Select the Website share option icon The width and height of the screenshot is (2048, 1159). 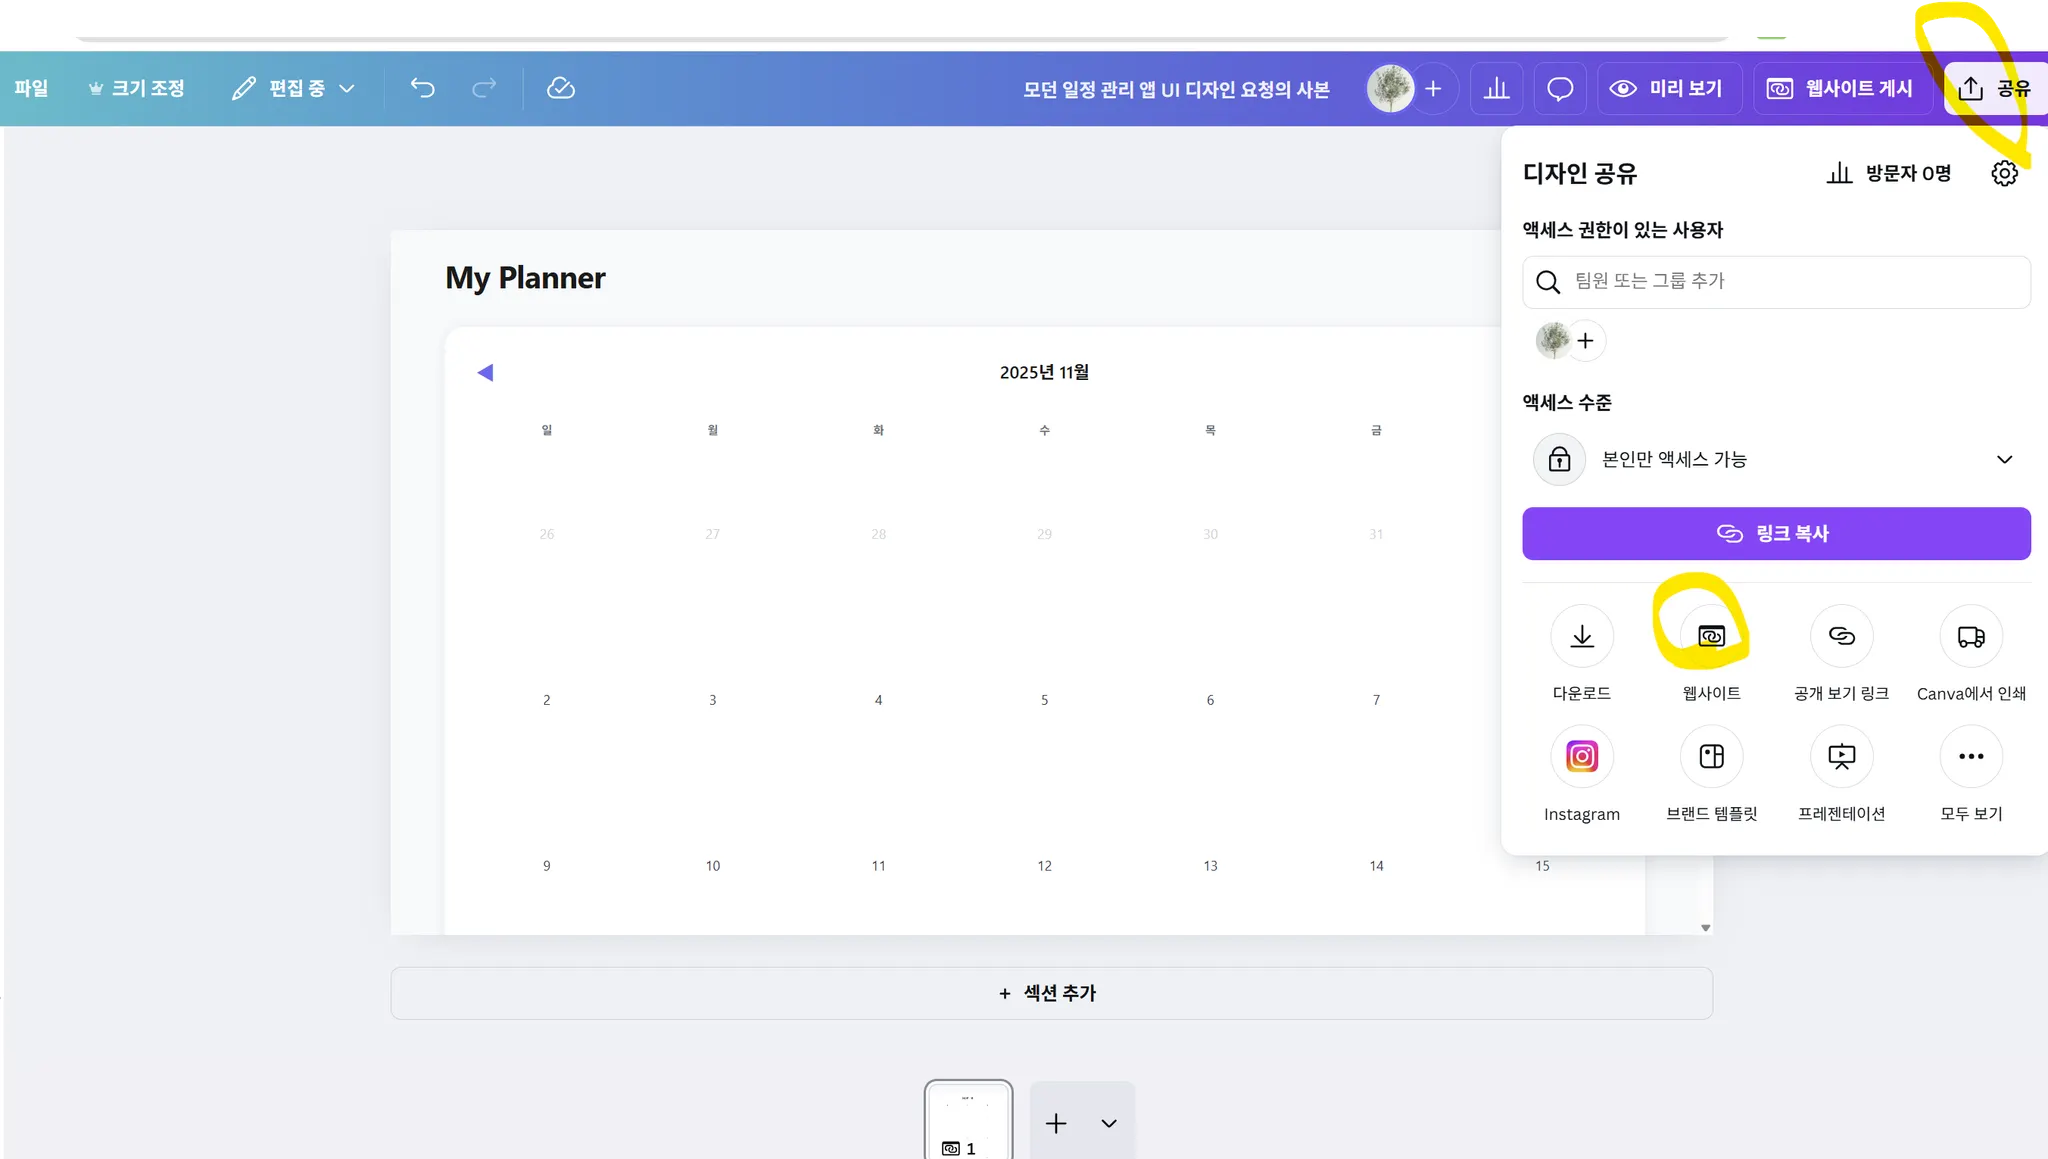pyautogui.click(x=1711, y=636)
